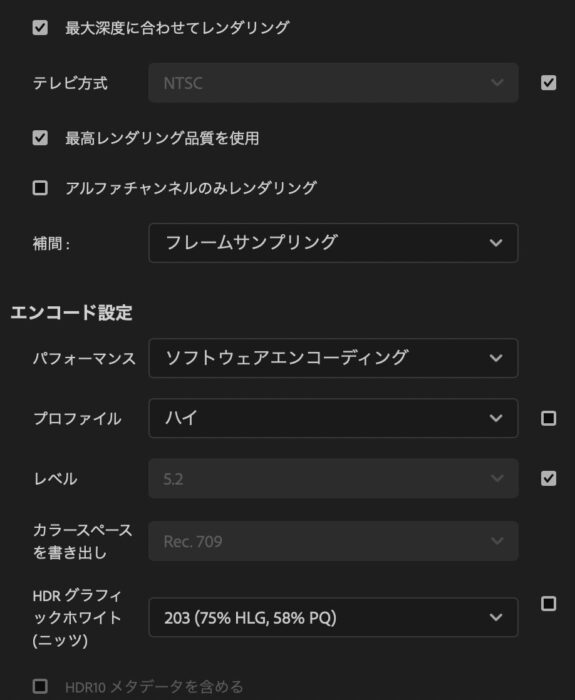
Task: Click chevron arrow on HDR グラフィックホワイト dropdown
Action: click(496, 617)
